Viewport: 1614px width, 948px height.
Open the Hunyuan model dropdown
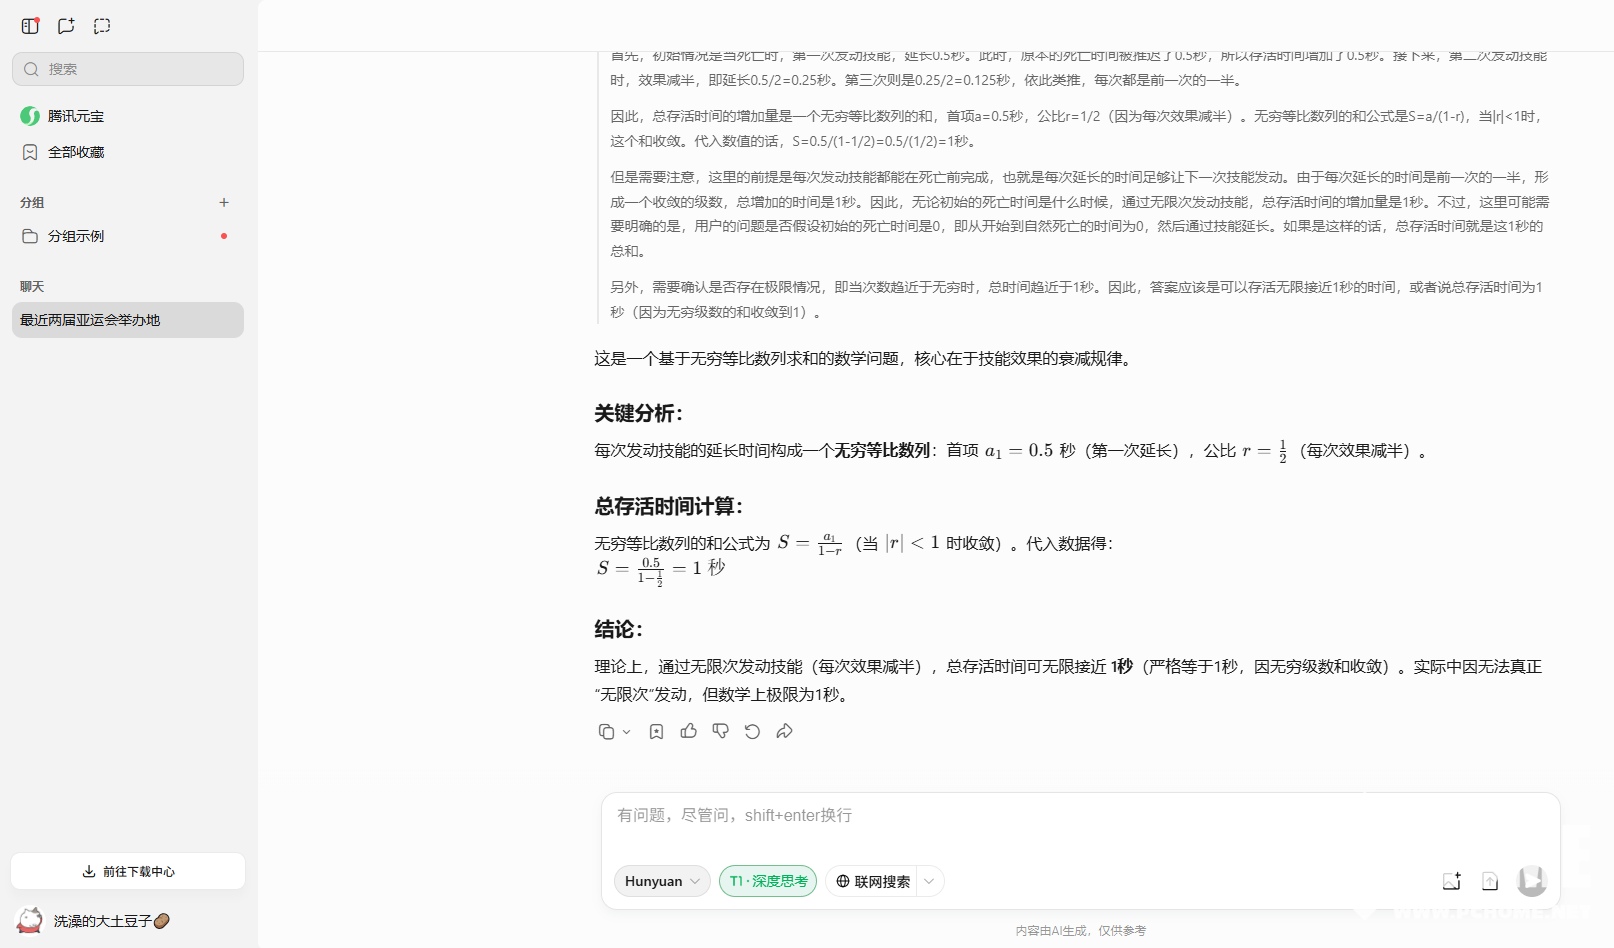[662, 881]
